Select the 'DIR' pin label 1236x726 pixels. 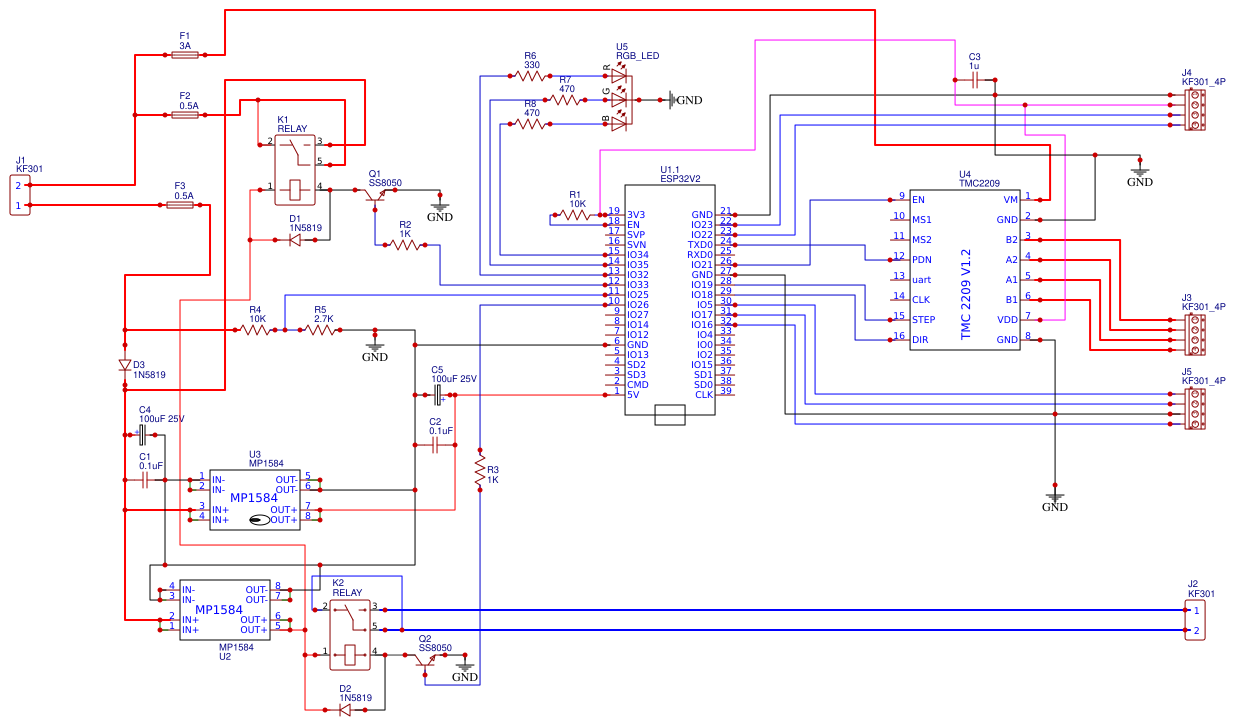point(921,340)
